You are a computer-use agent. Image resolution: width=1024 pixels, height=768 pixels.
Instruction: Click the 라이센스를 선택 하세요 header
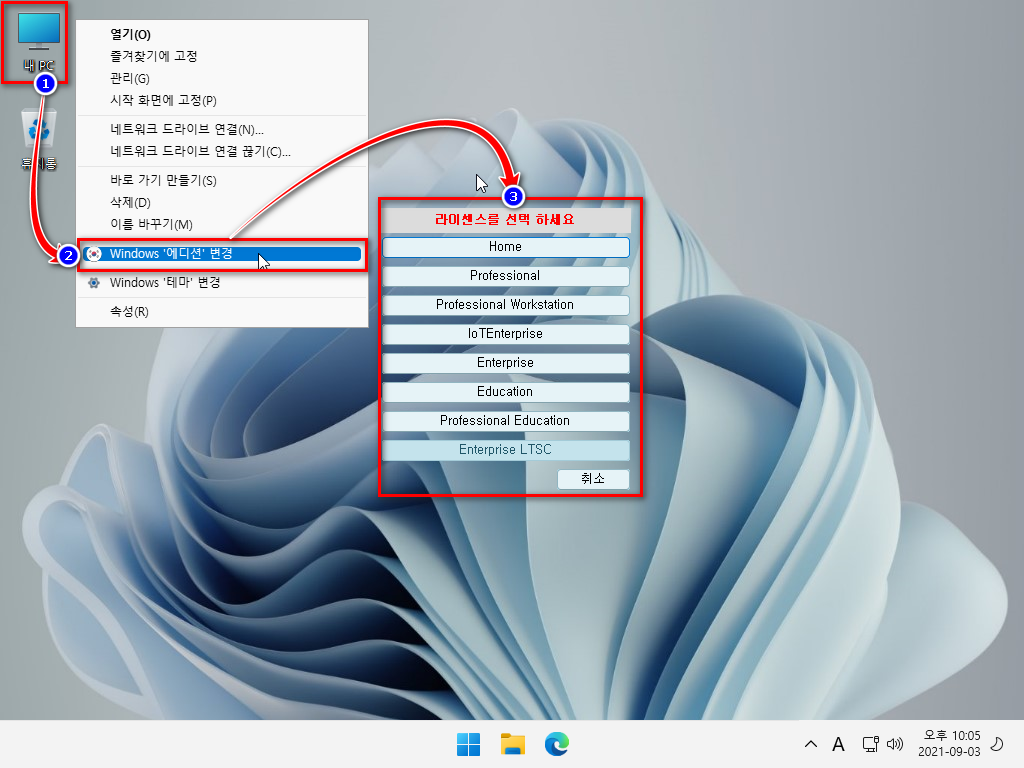pyautogui.click(x=505, y=220)
